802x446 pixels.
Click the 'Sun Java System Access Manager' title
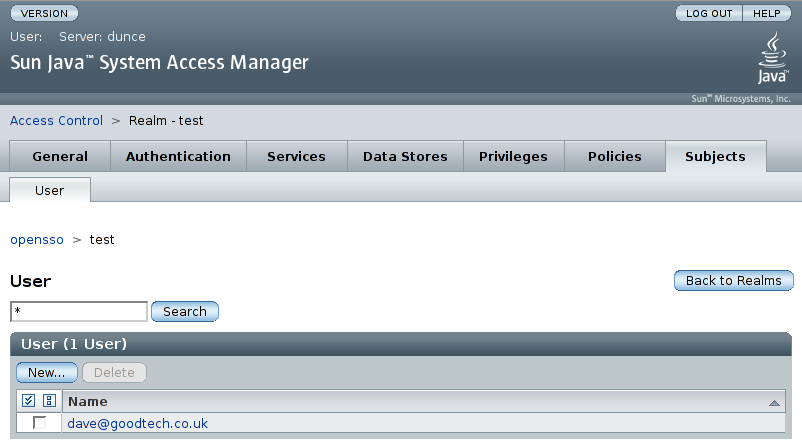click(159, 62)
